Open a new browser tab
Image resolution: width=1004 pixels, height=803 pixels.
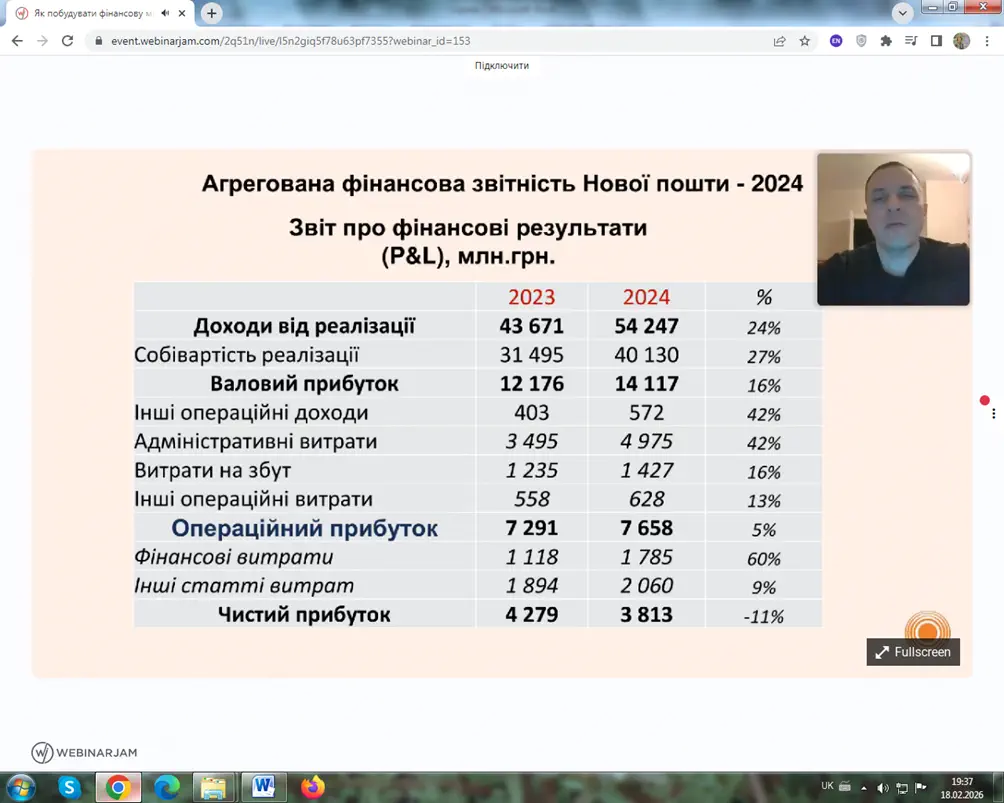click(x=212, y=13)
